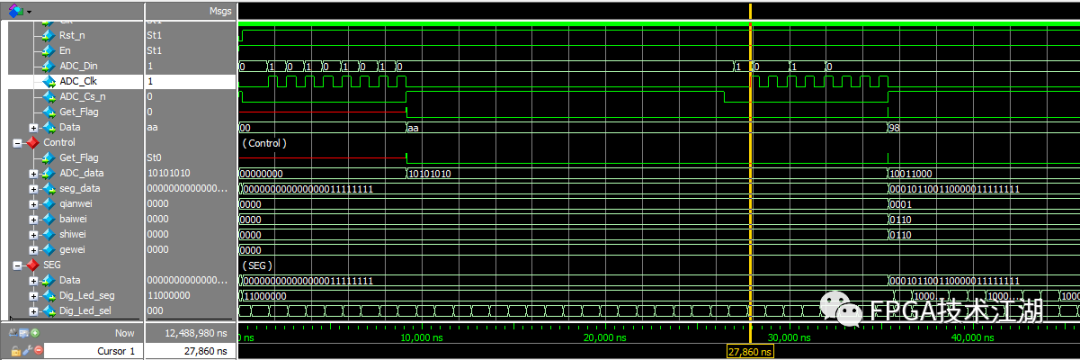The height and width of the screenshot is (360, 1080).
Task: Expand the Dig_Led_seg bus
Action: (x=33, y=296)
